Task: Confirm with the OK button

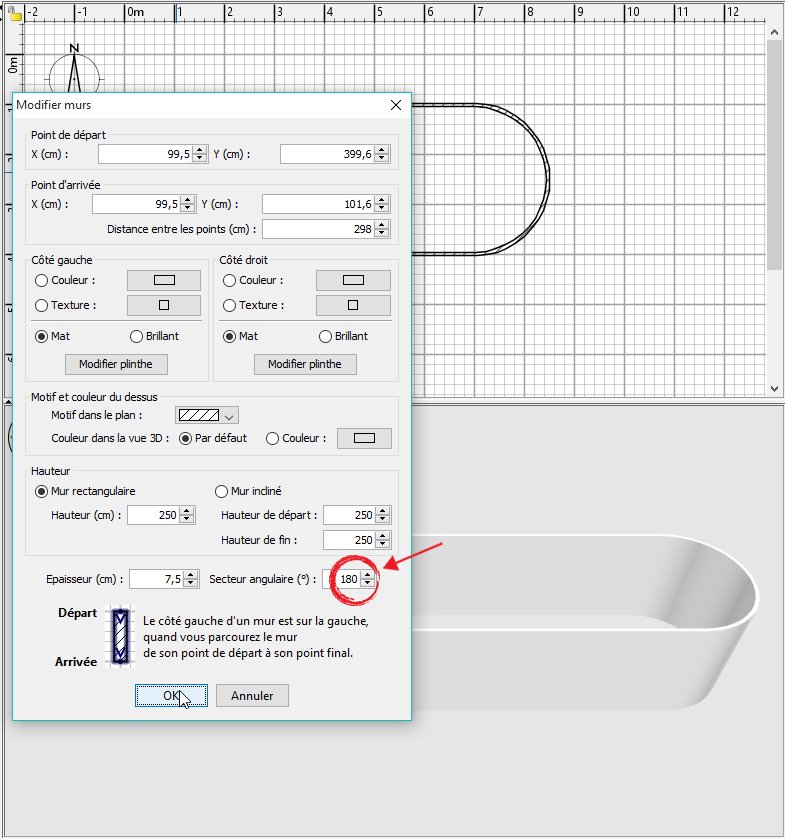Action: pyautogui.click(x=171, y=696)
